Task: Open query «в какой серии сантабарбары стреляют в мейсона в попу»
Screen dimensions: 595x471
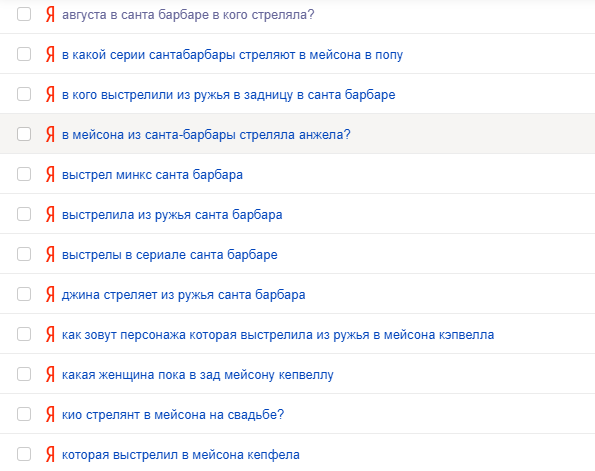Action: coord(232,55)
